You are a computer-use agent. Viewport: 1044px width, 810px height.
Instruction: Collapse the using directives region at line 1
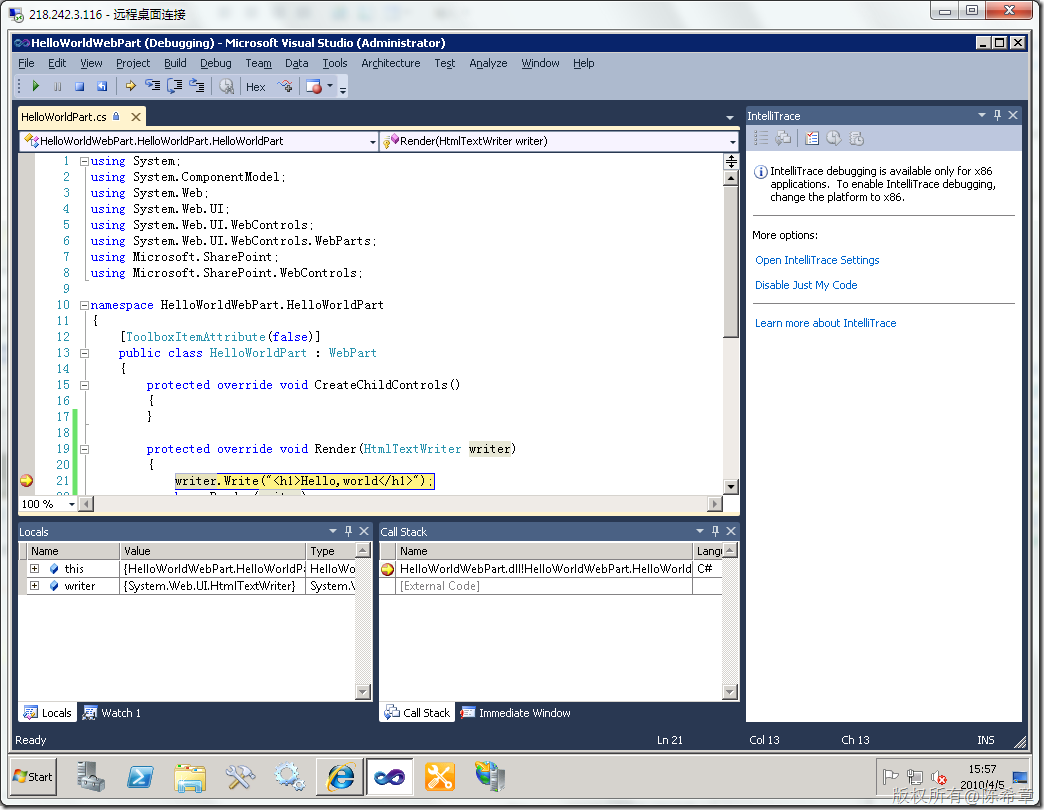tap(85, 161)
